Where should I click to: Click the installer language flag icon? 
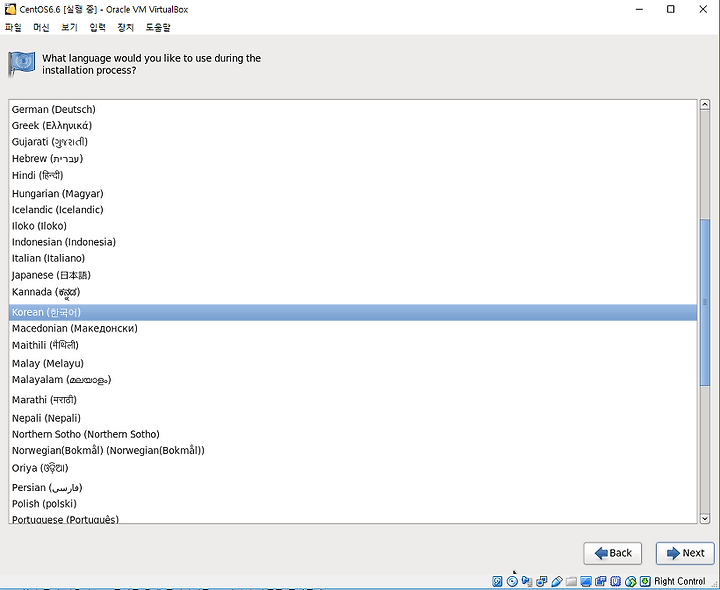[22, 64]
